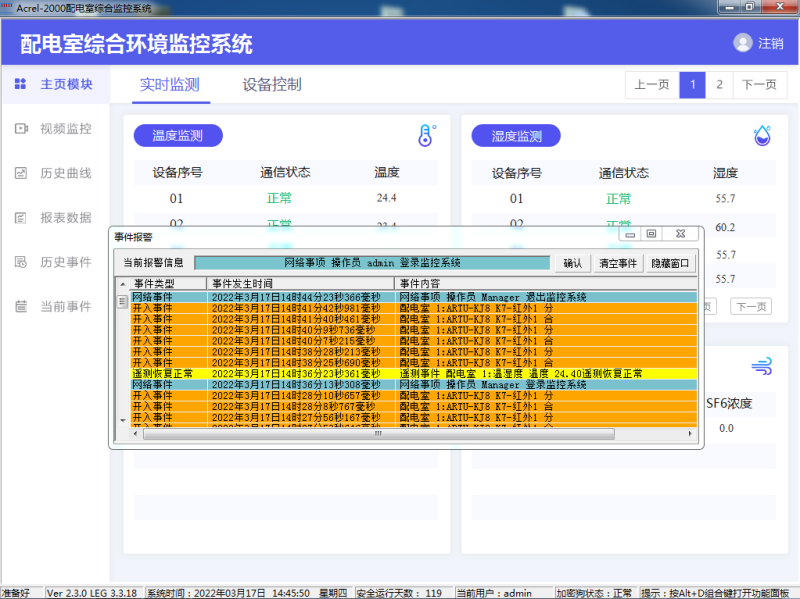This screenshot has width=800, height=599.
Task: Select 网络事件 row at 14时44分23秒
Action: click(x=414, y=297)
